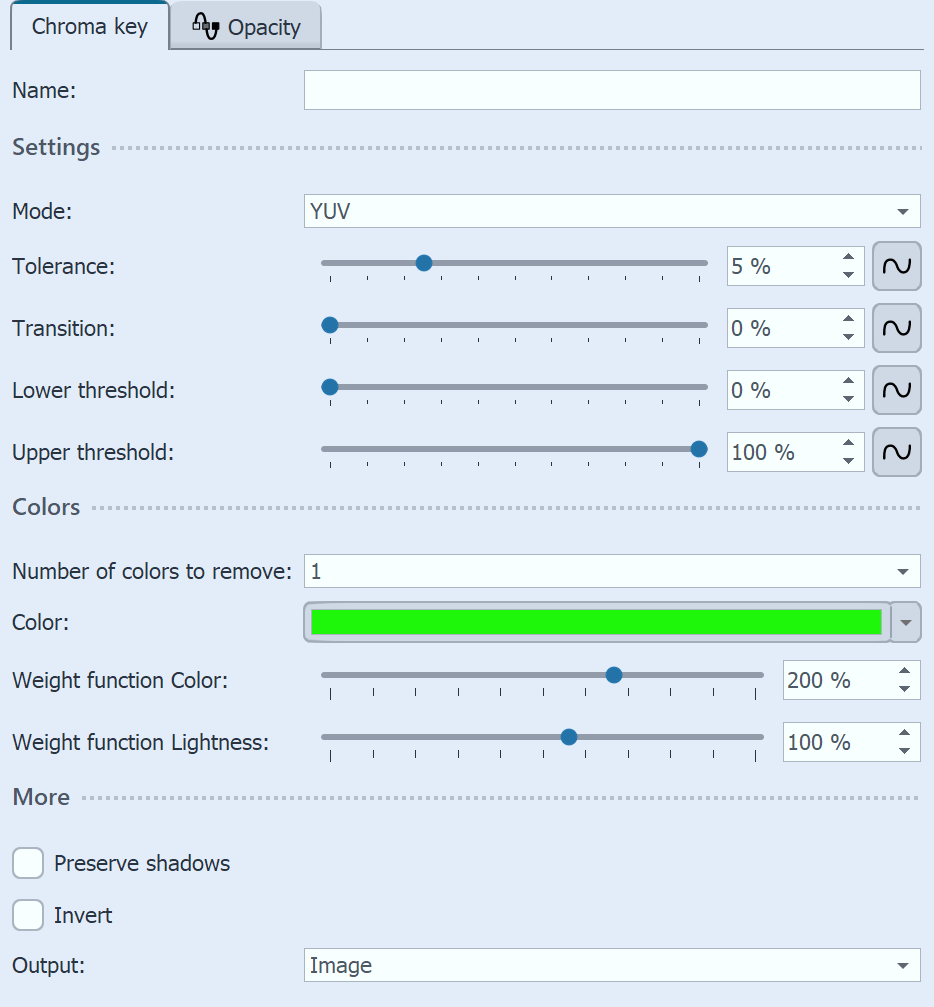The height and width of the screenshot is (1007, 934).
Task: Click the Weight function Color slider handle
Action: [613, 675]
